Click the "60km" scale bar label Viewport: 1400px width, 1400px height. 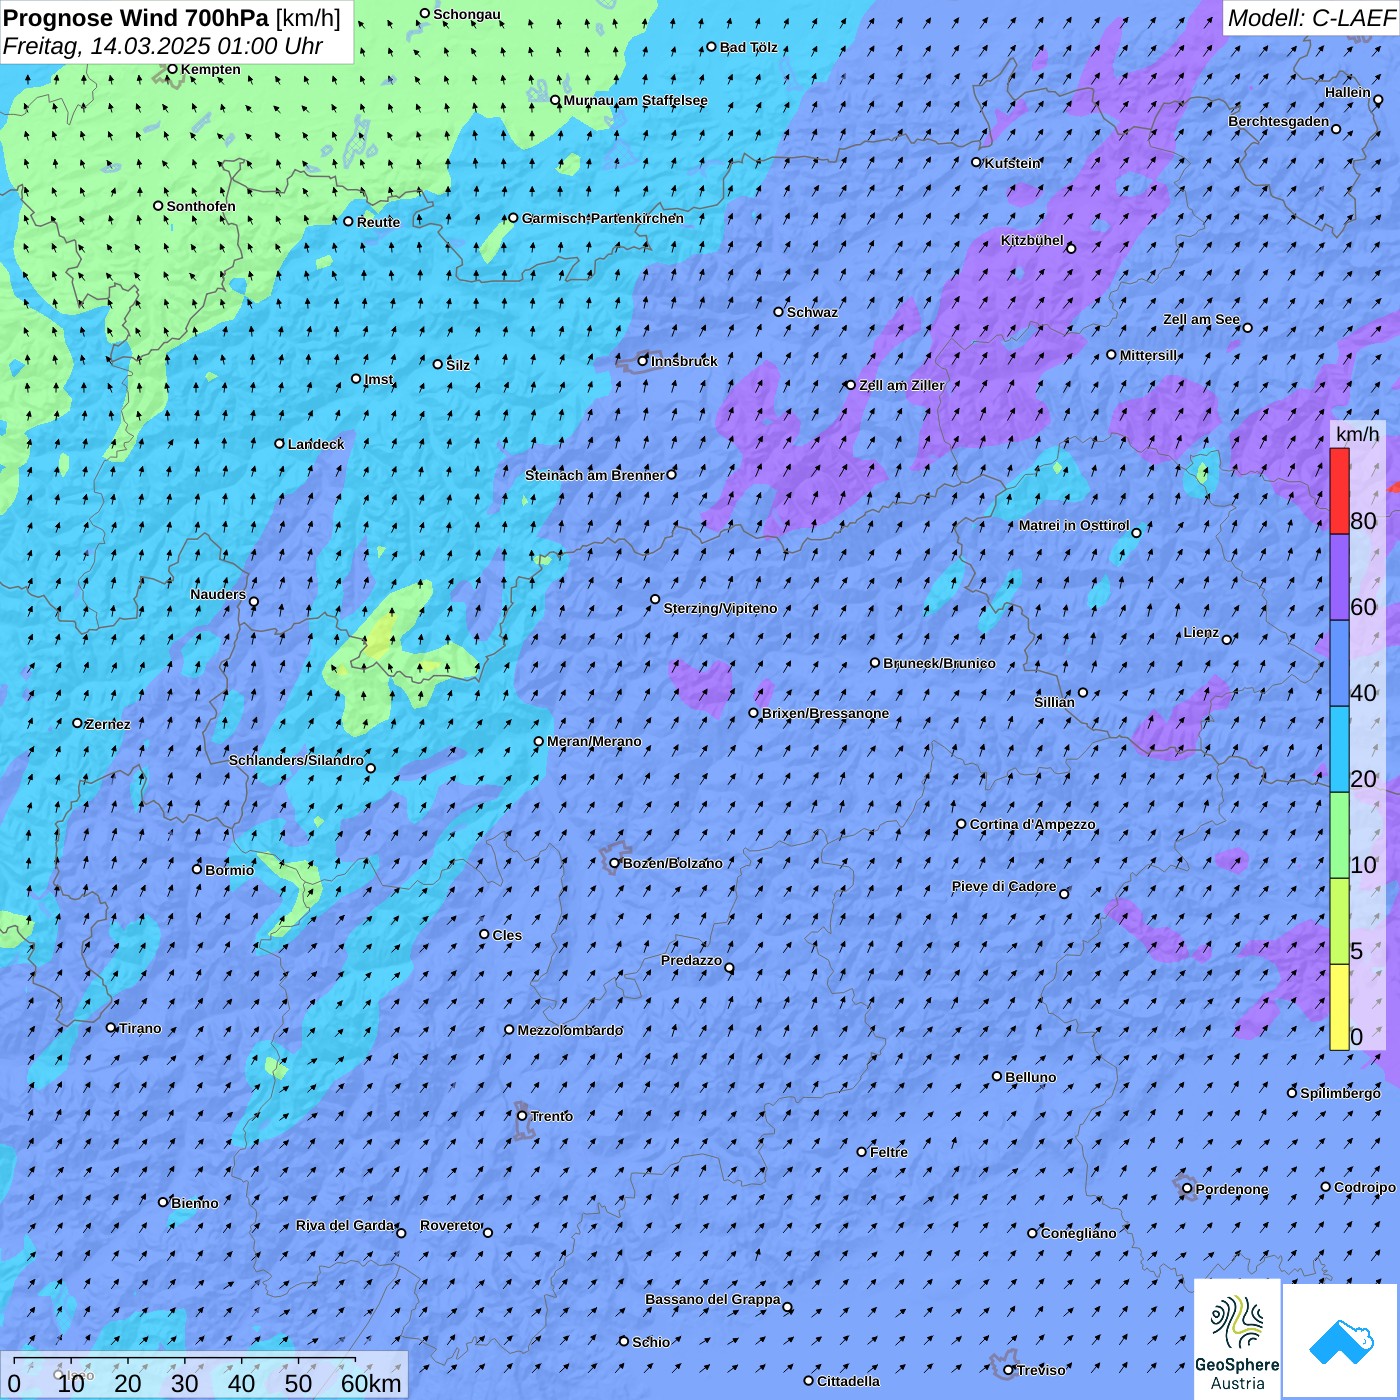[371, 1383]
